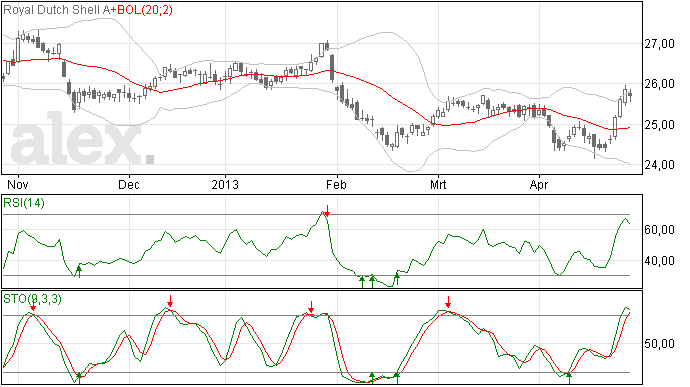
Task: Click the 'Apr' date axis label
Action: click(539, 184)
